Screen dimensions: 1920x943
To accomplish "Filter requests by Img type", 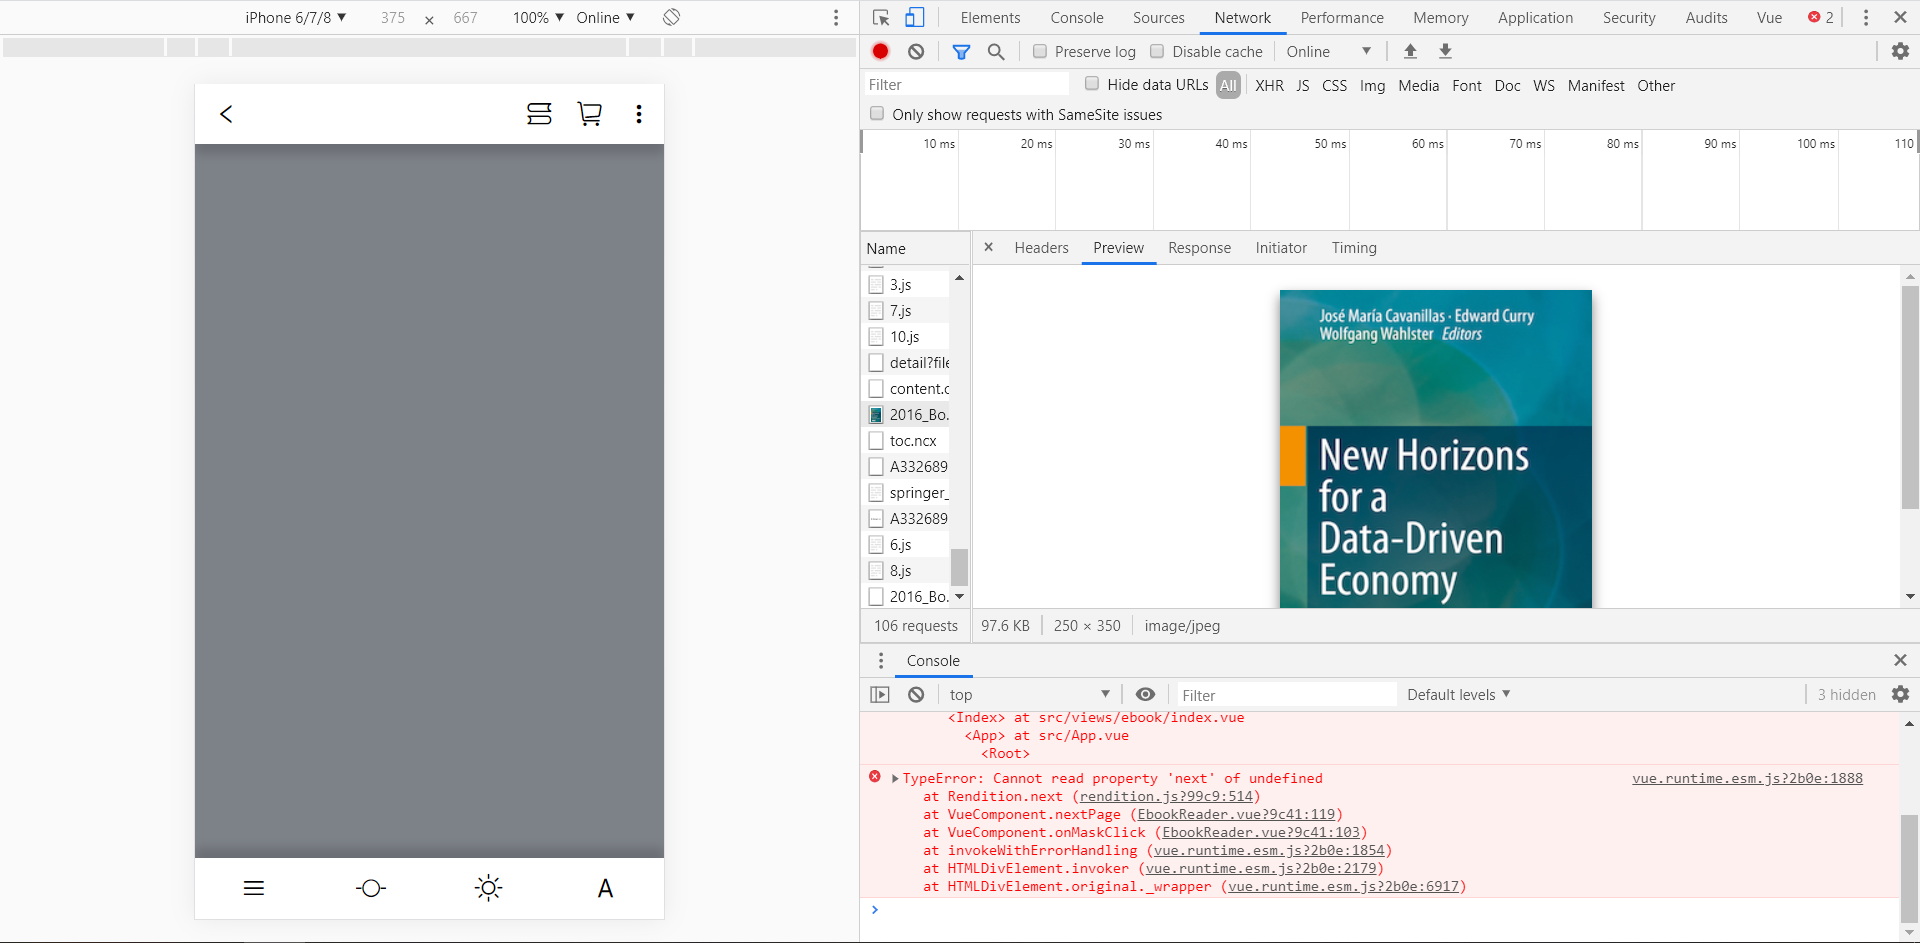I will tap(1372, 85).
